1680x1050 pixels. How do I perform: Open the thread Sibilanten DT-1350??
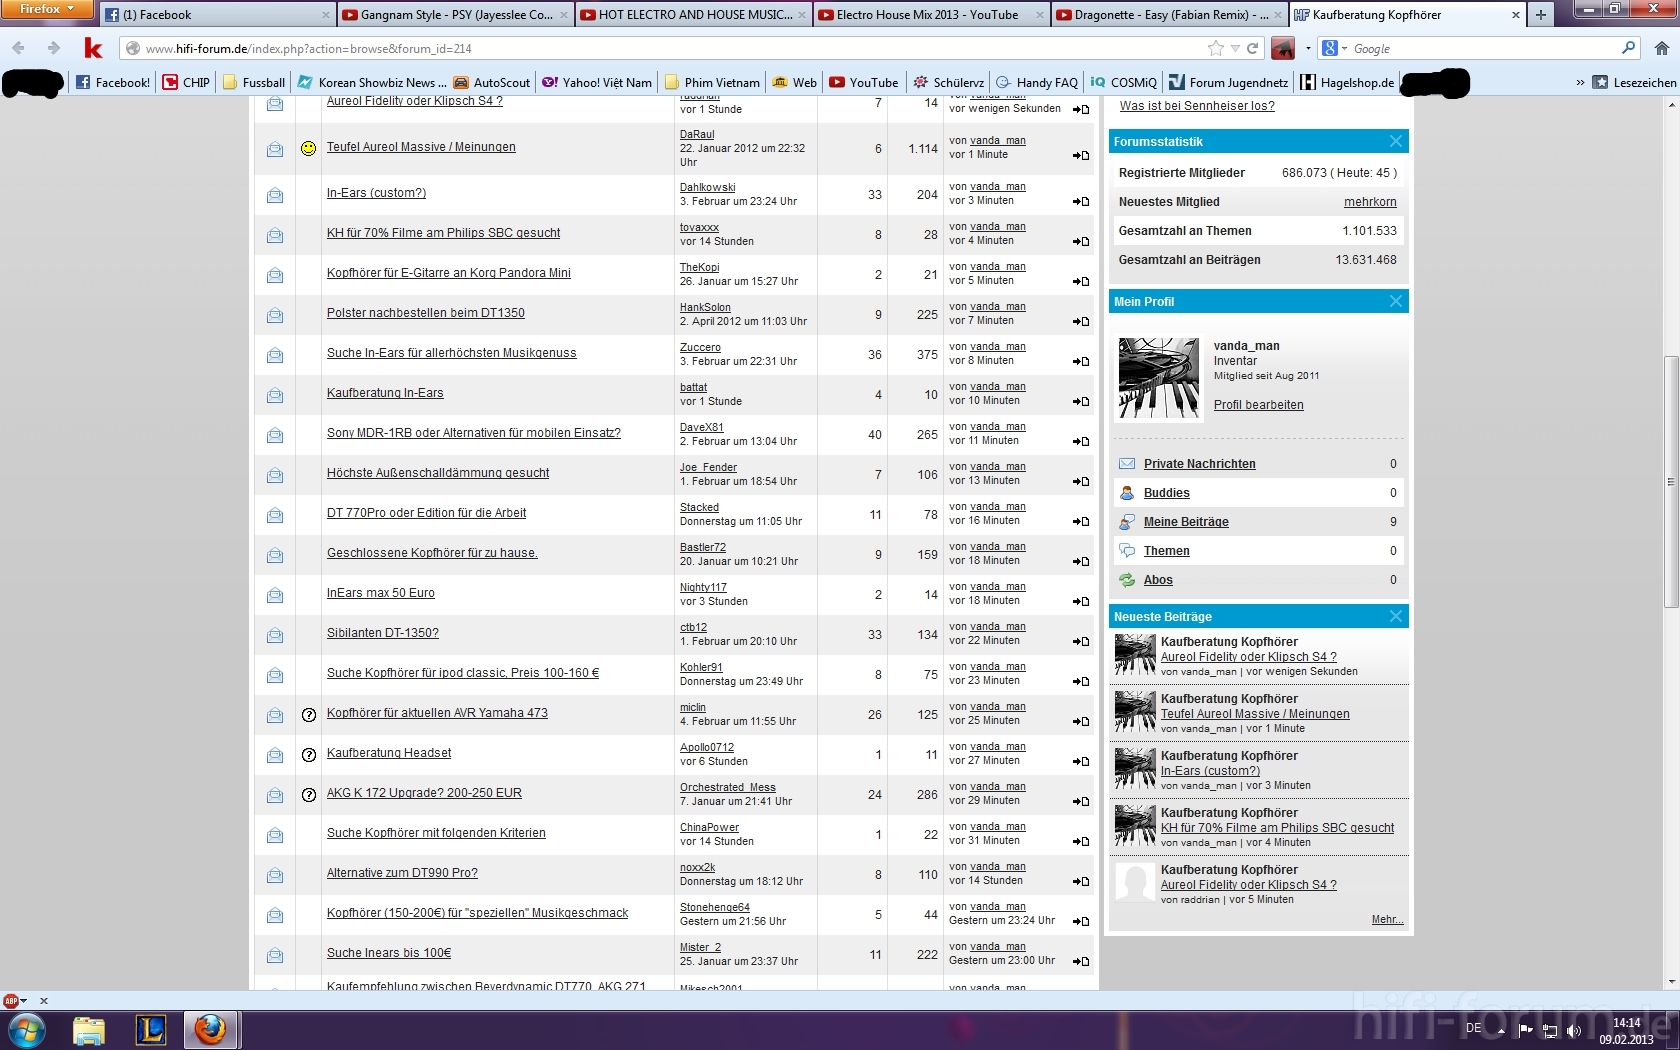382,633
